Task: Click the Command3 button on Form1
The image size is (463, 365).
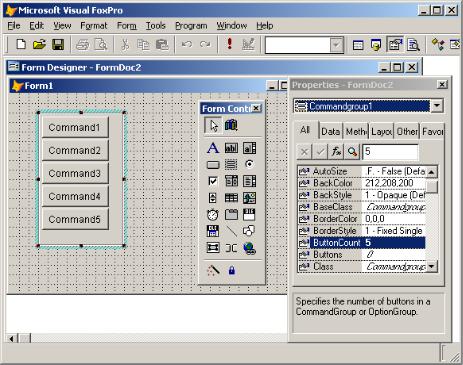Action: pos(75,173)
